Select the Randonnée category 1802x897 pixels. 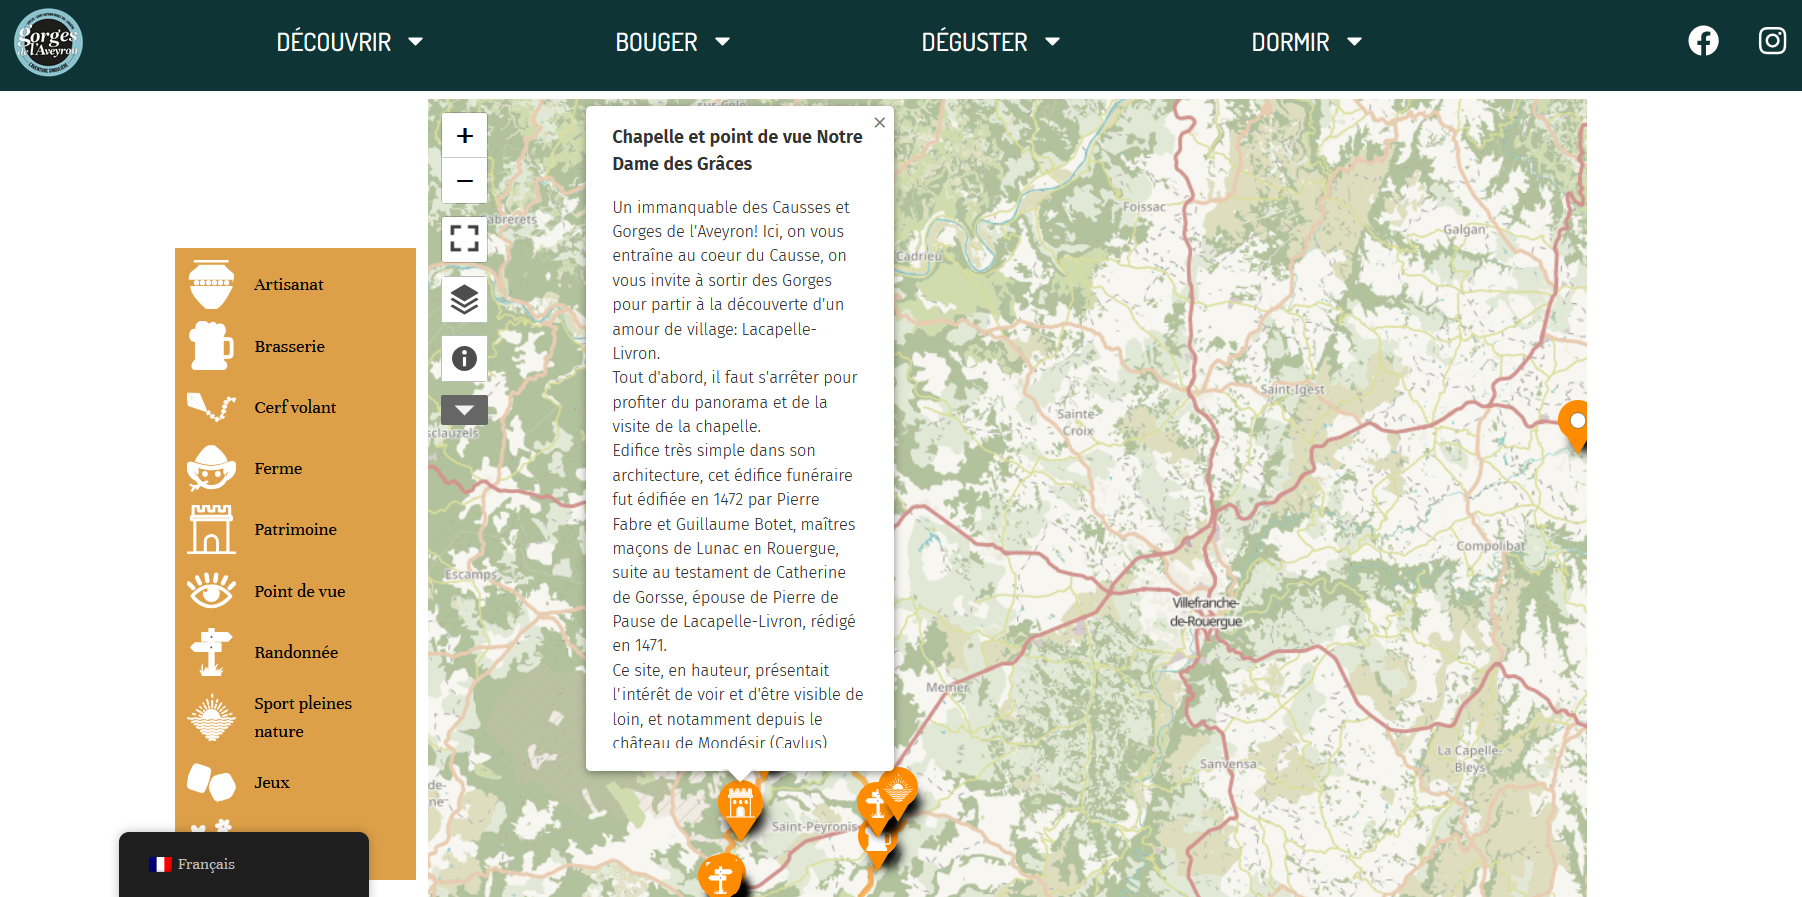[296, 653]
